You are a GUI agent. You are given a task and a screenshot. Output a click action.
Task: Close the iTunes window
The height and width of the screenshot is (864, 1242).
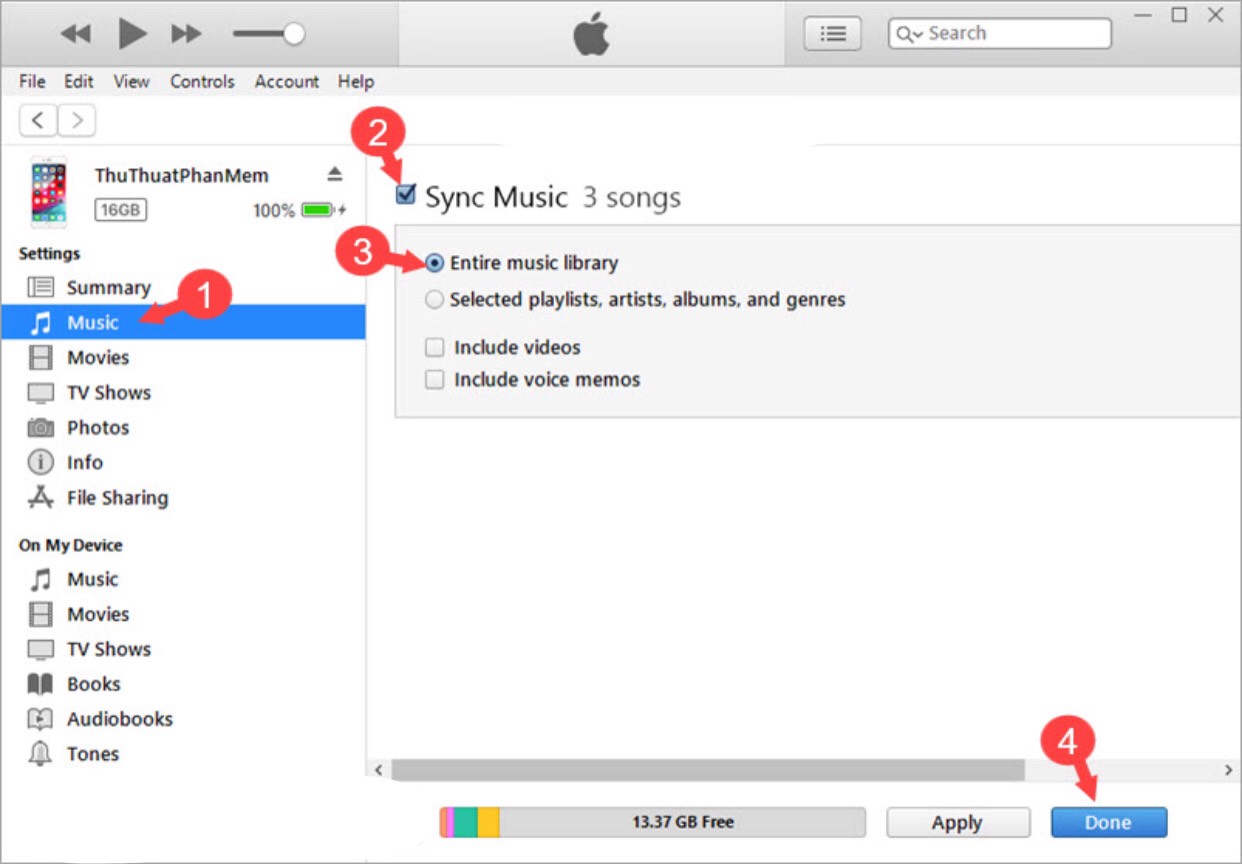tap(1216, 15)
